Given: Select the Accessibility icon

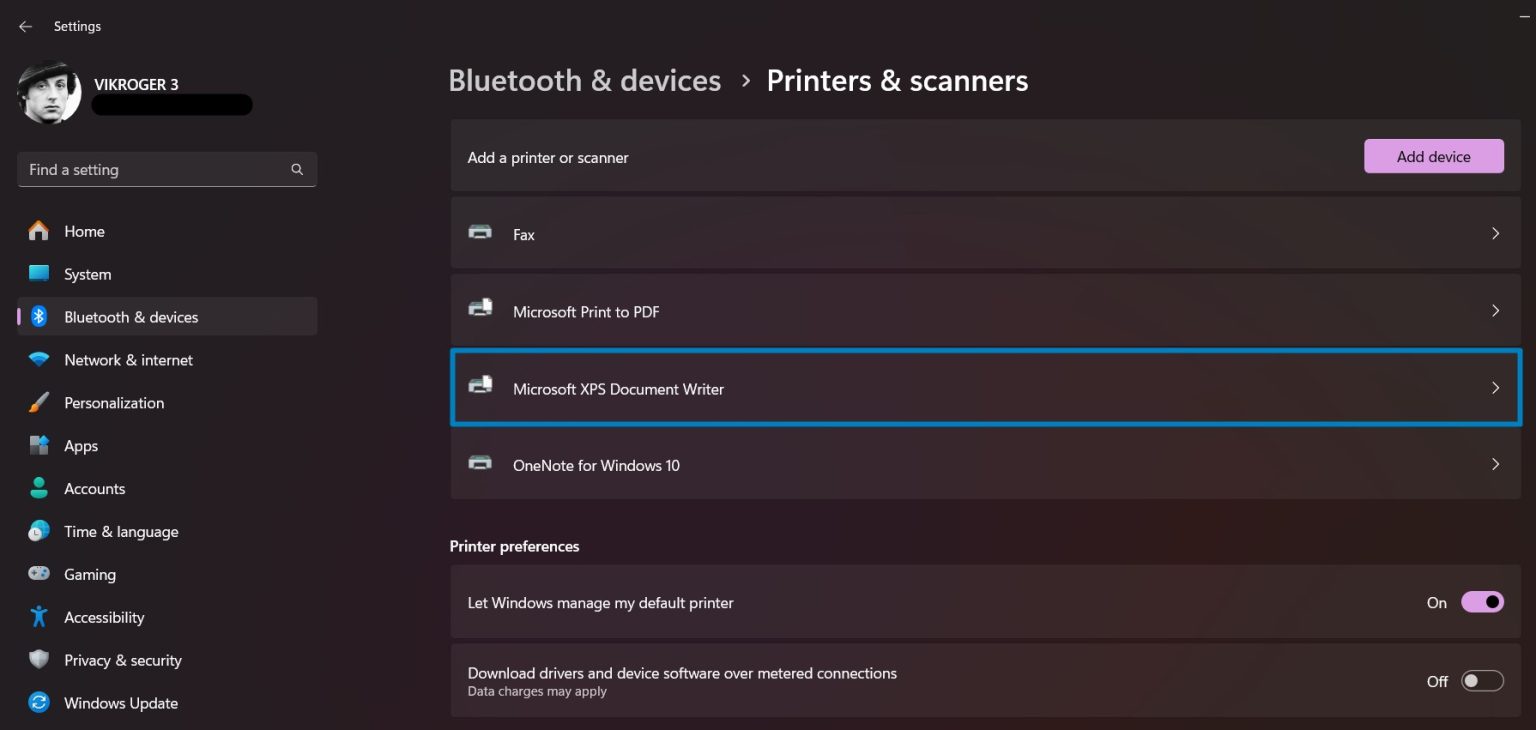Looking at the screenshot, I should pos(38,617).
